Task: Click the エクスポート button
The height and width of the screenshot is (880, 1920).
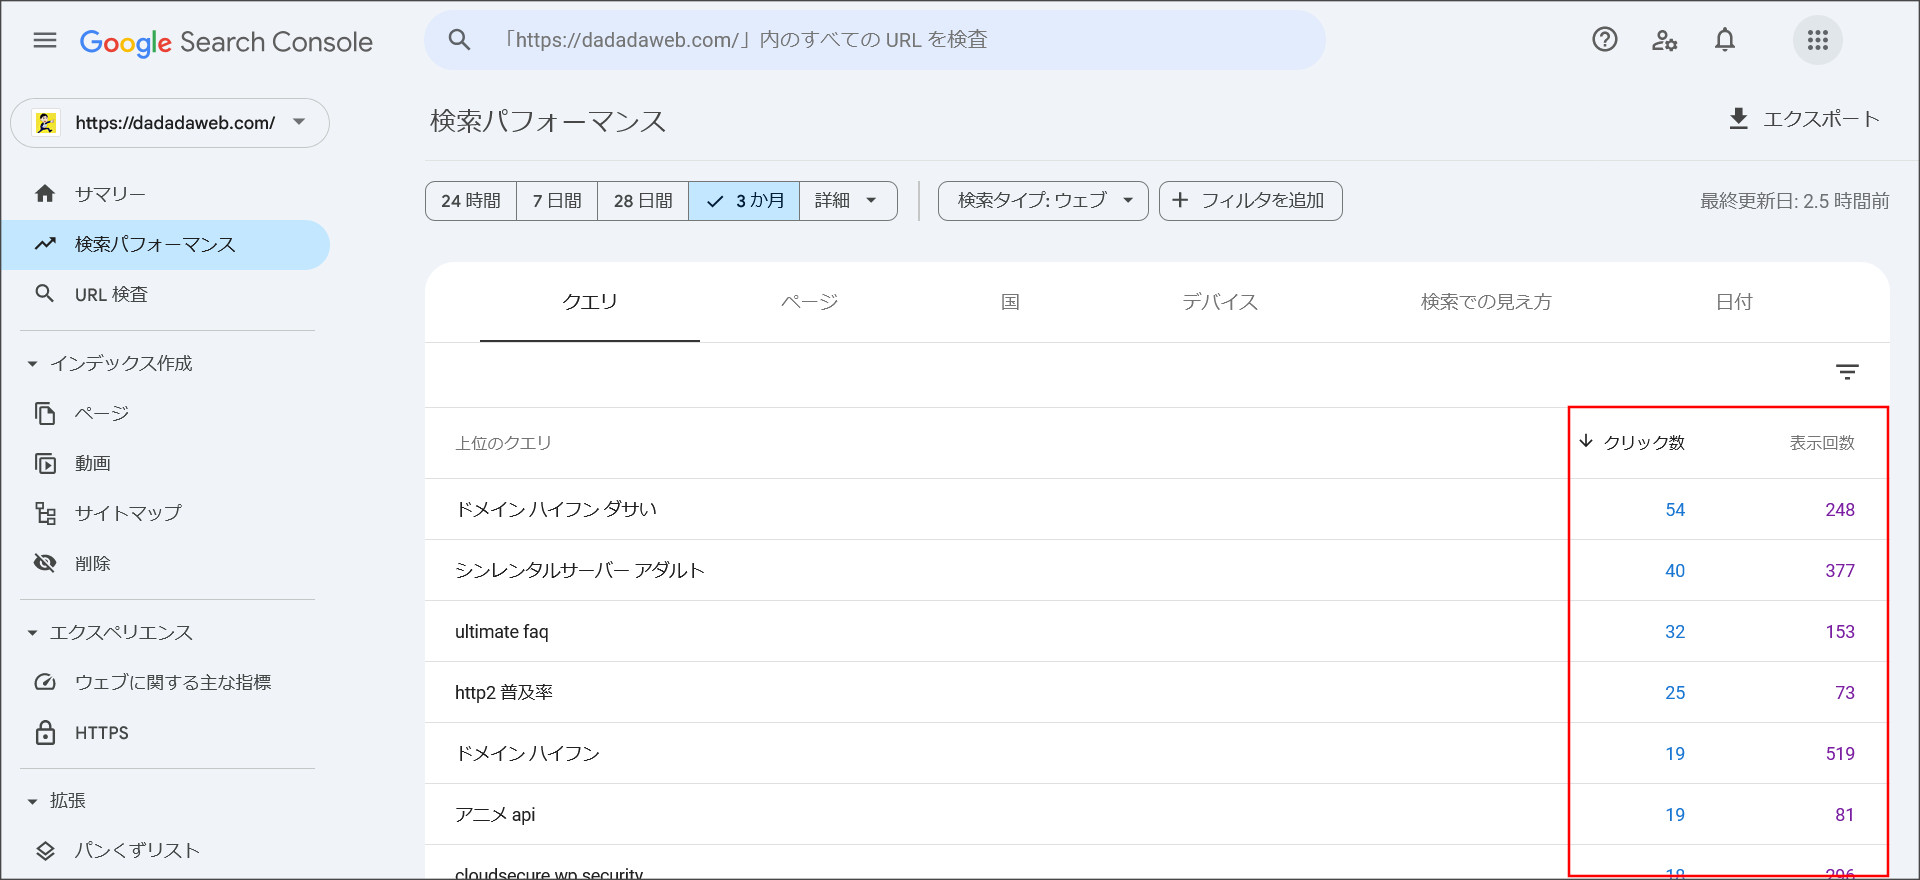Action: tap(1804, 119)
